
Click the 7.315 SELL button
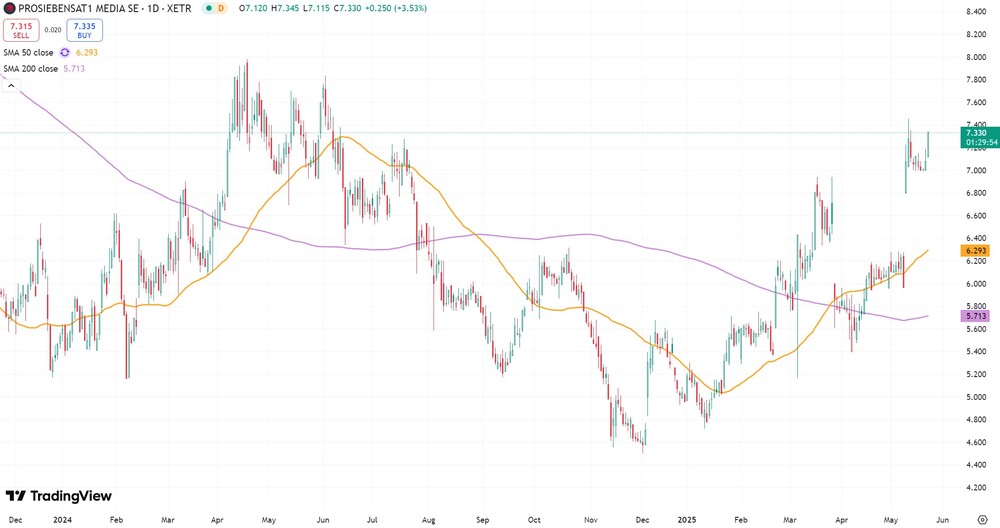pyautogui.click(x=21, y=30)
